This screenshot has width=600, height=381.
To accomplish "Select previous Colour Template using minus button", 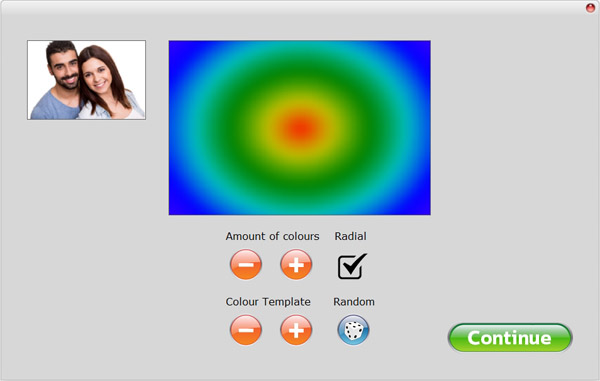I will (x=246, y=330).
